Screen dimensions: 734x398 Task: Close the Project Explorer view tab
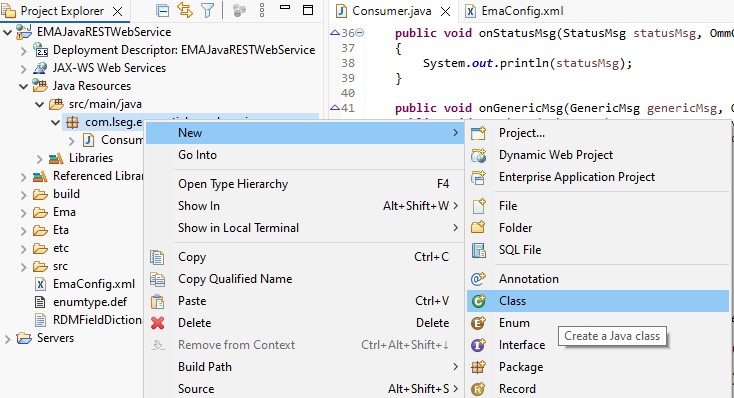coord(118,11)
